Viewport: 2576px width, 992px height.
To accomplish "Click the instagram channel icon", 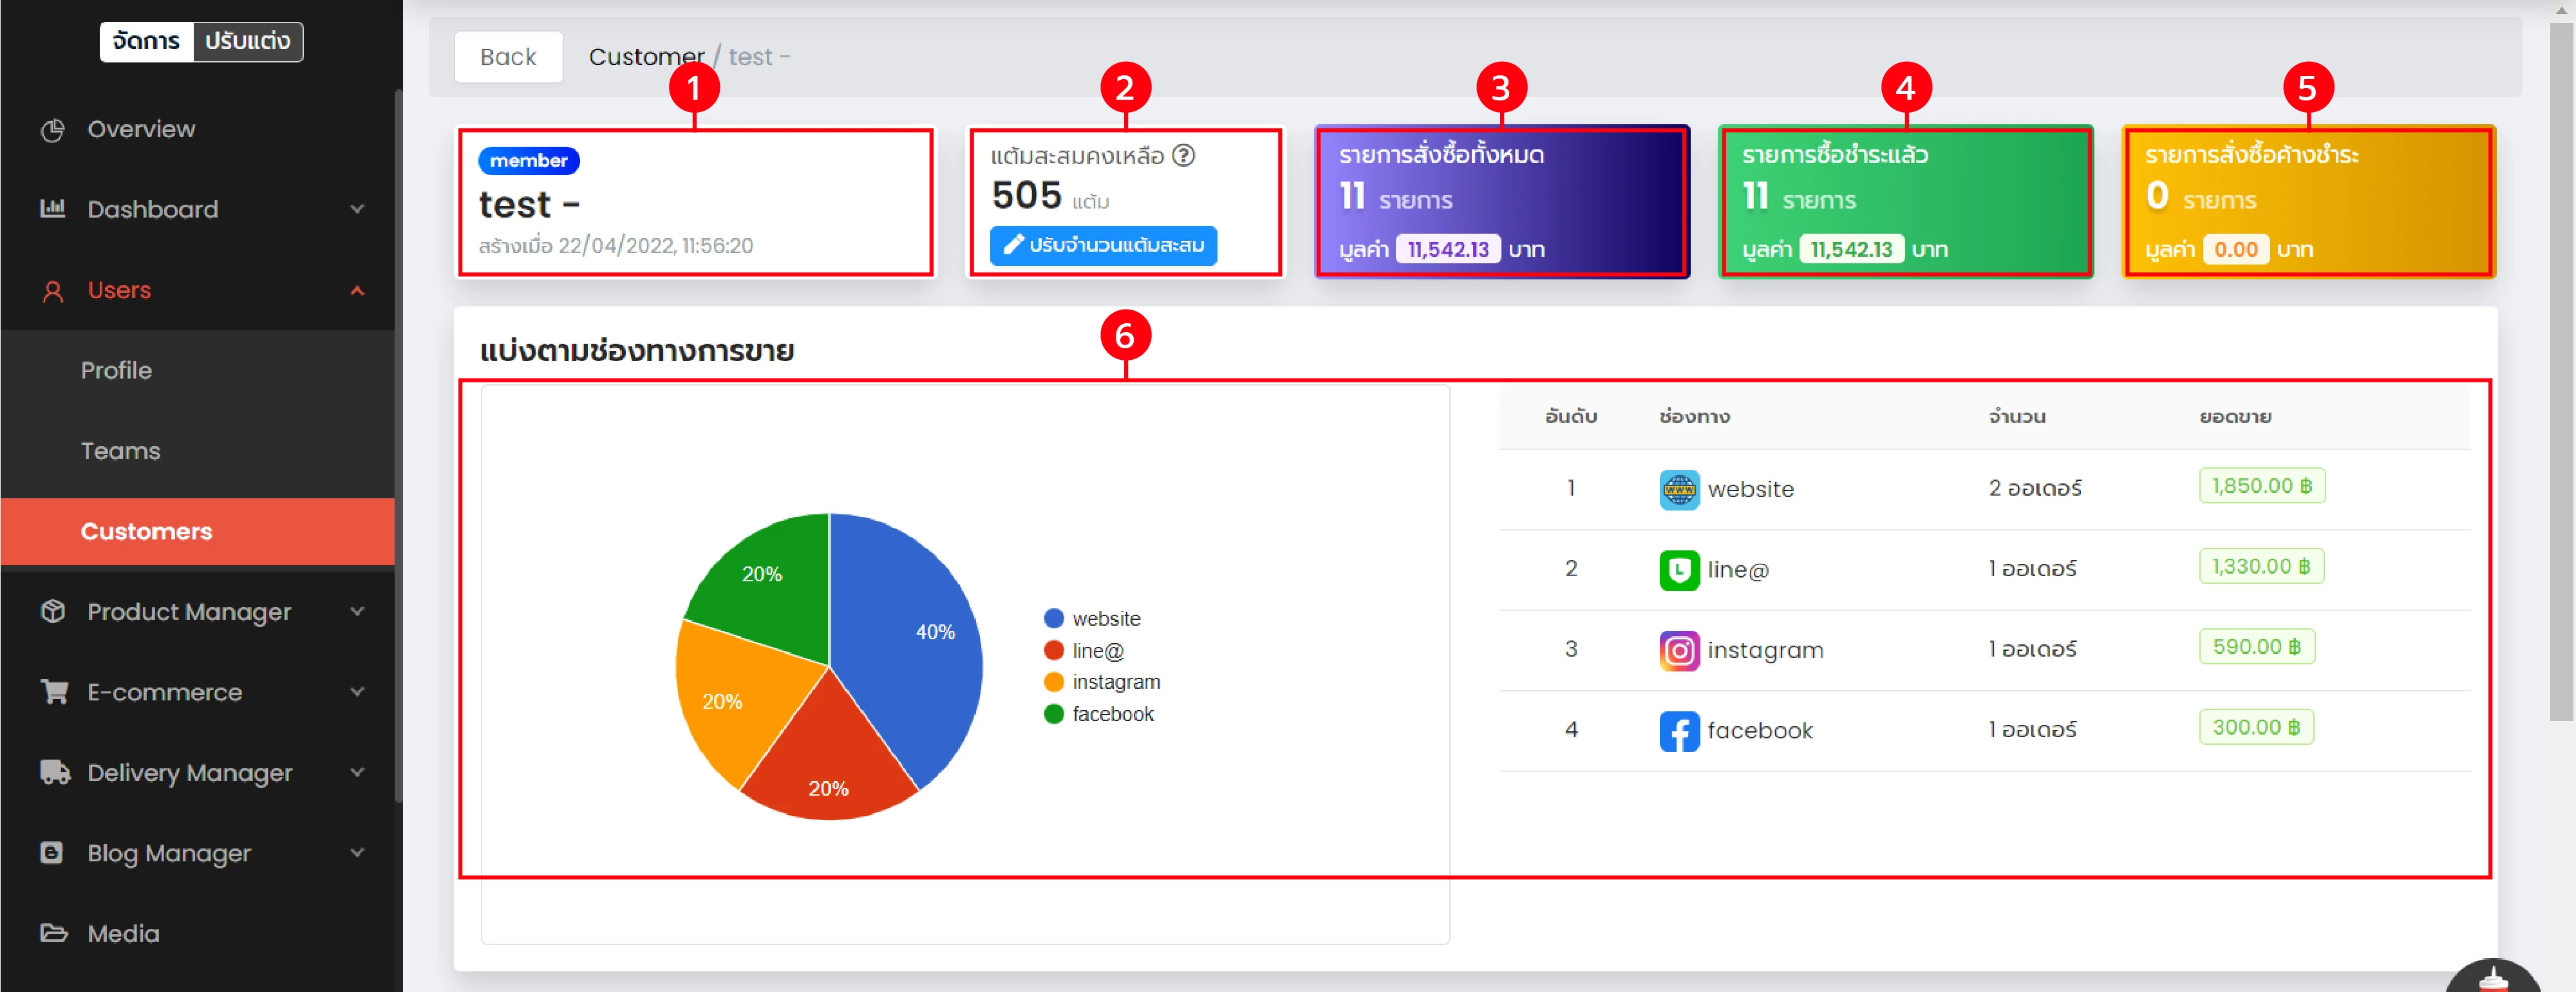I will pos(1679,651).
